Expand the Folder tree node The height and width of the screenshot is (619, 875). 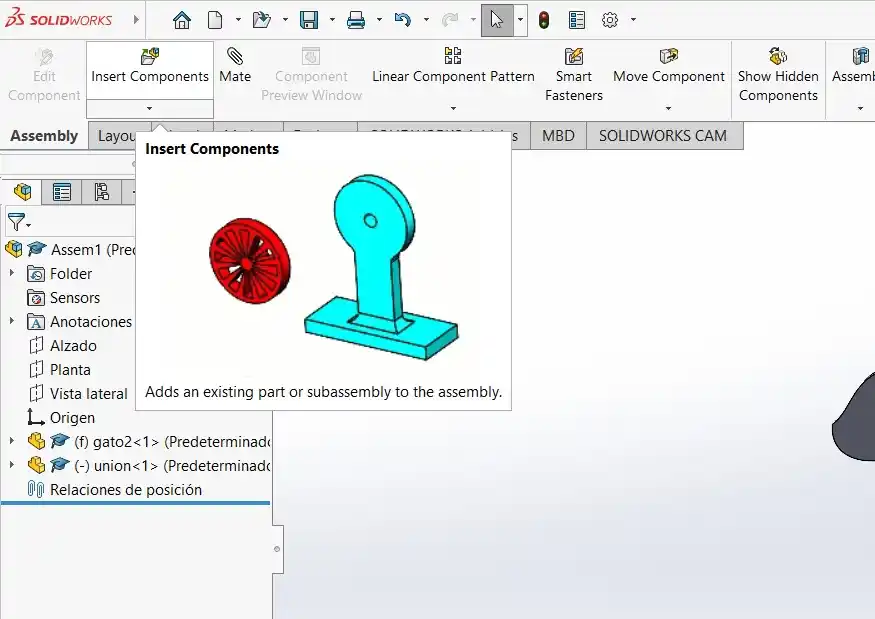point(12,273)
